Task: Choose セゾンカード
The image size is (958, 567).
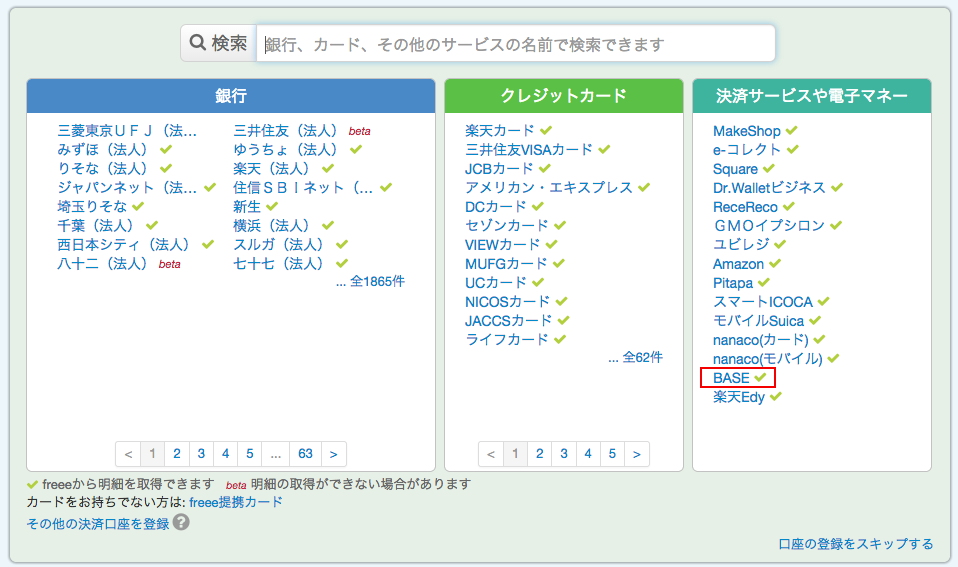Action: (507, 225)
